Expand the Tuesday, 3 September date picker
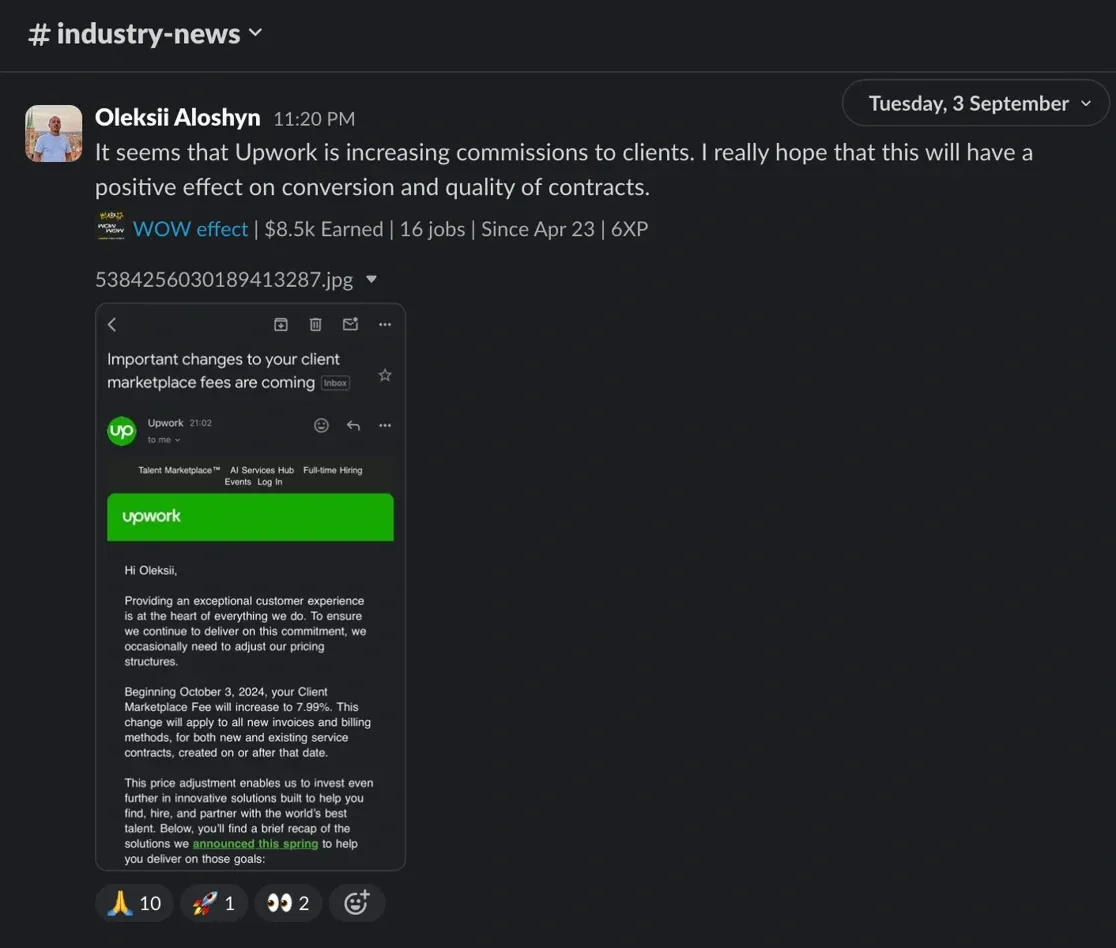The image size is (1116, 948). click(x=976, y=103)
